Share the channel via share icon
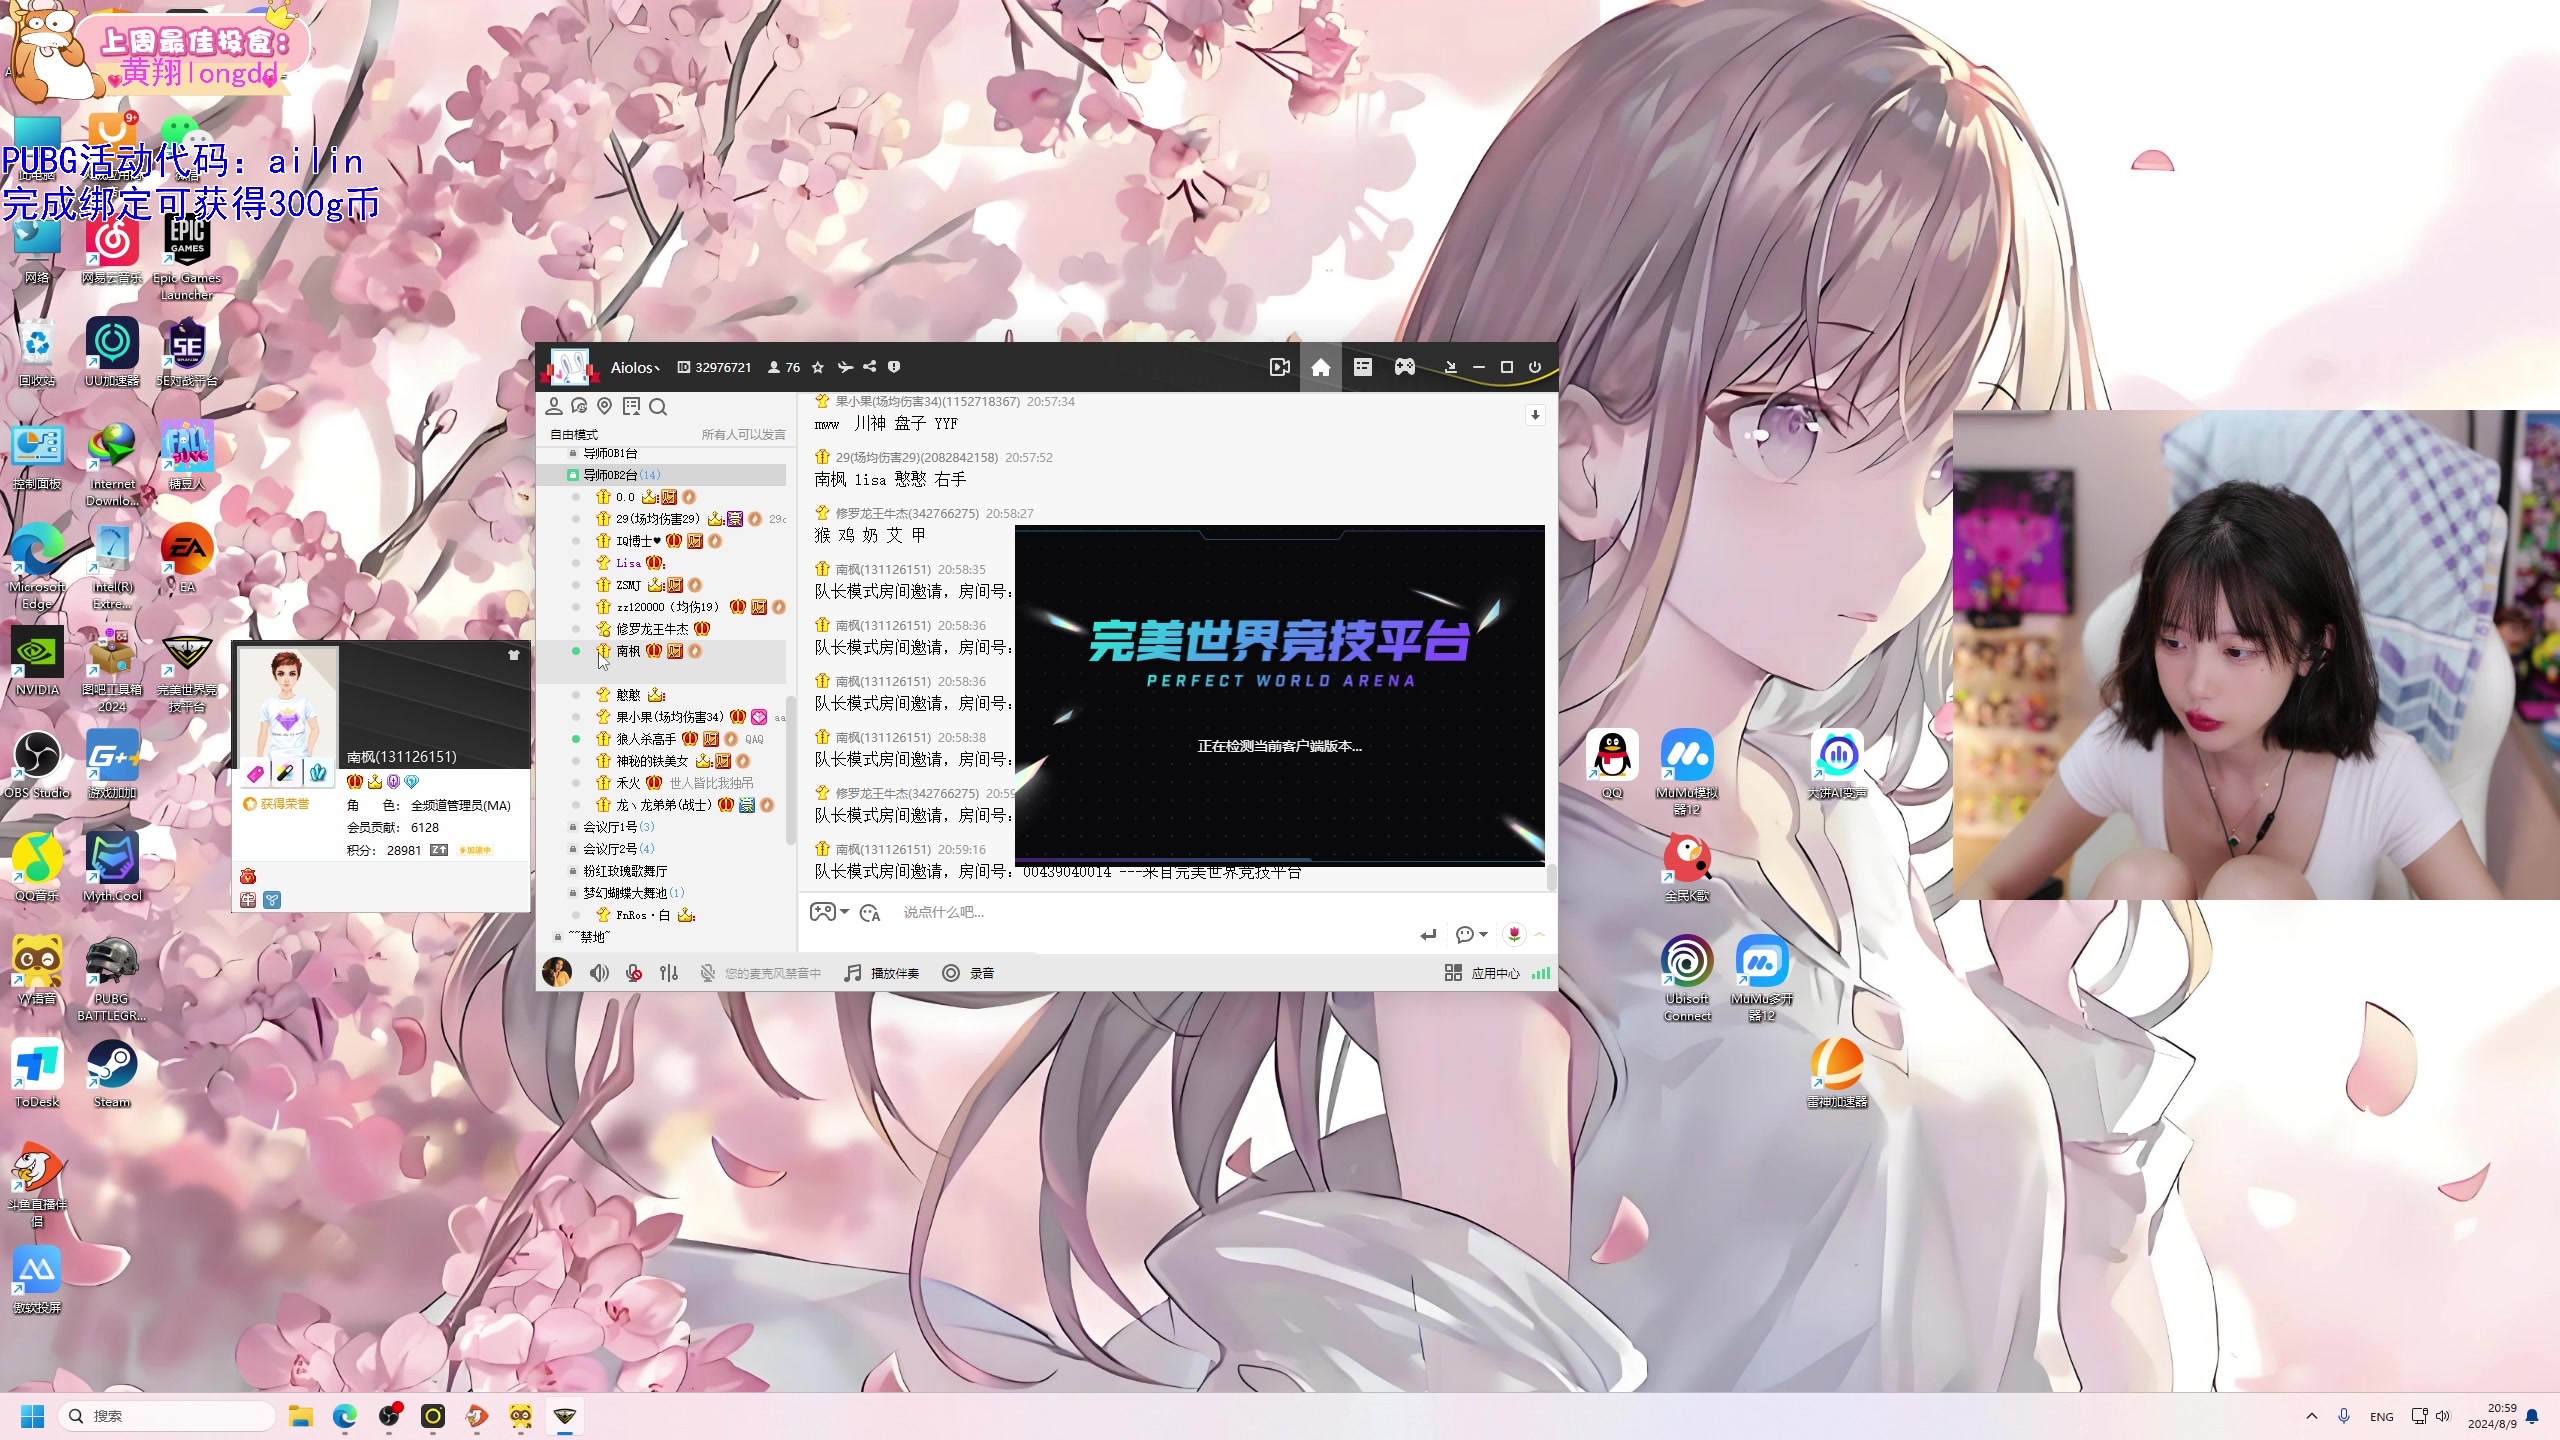 870,367
